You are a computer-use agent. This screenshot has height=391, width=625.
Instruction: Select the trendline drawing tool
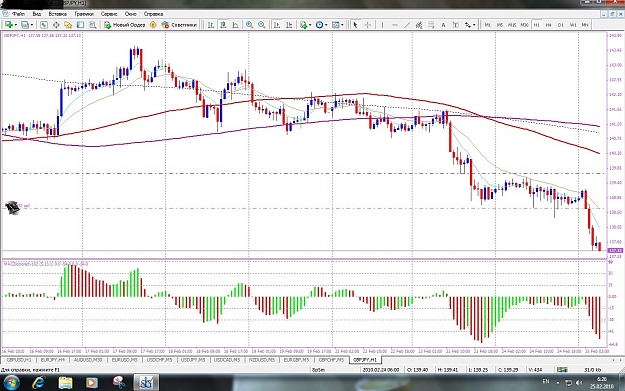(407, 25)
